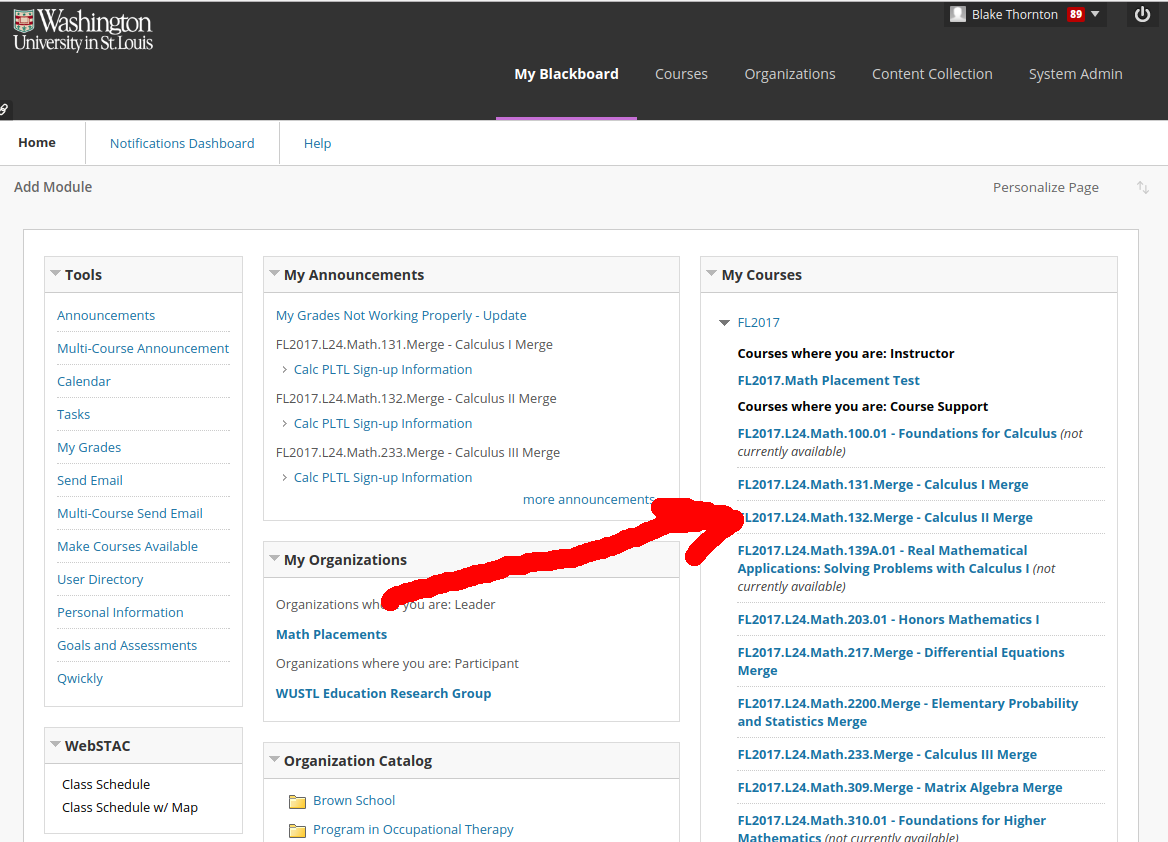Click the Add Module button

click(x=53, y=187)
